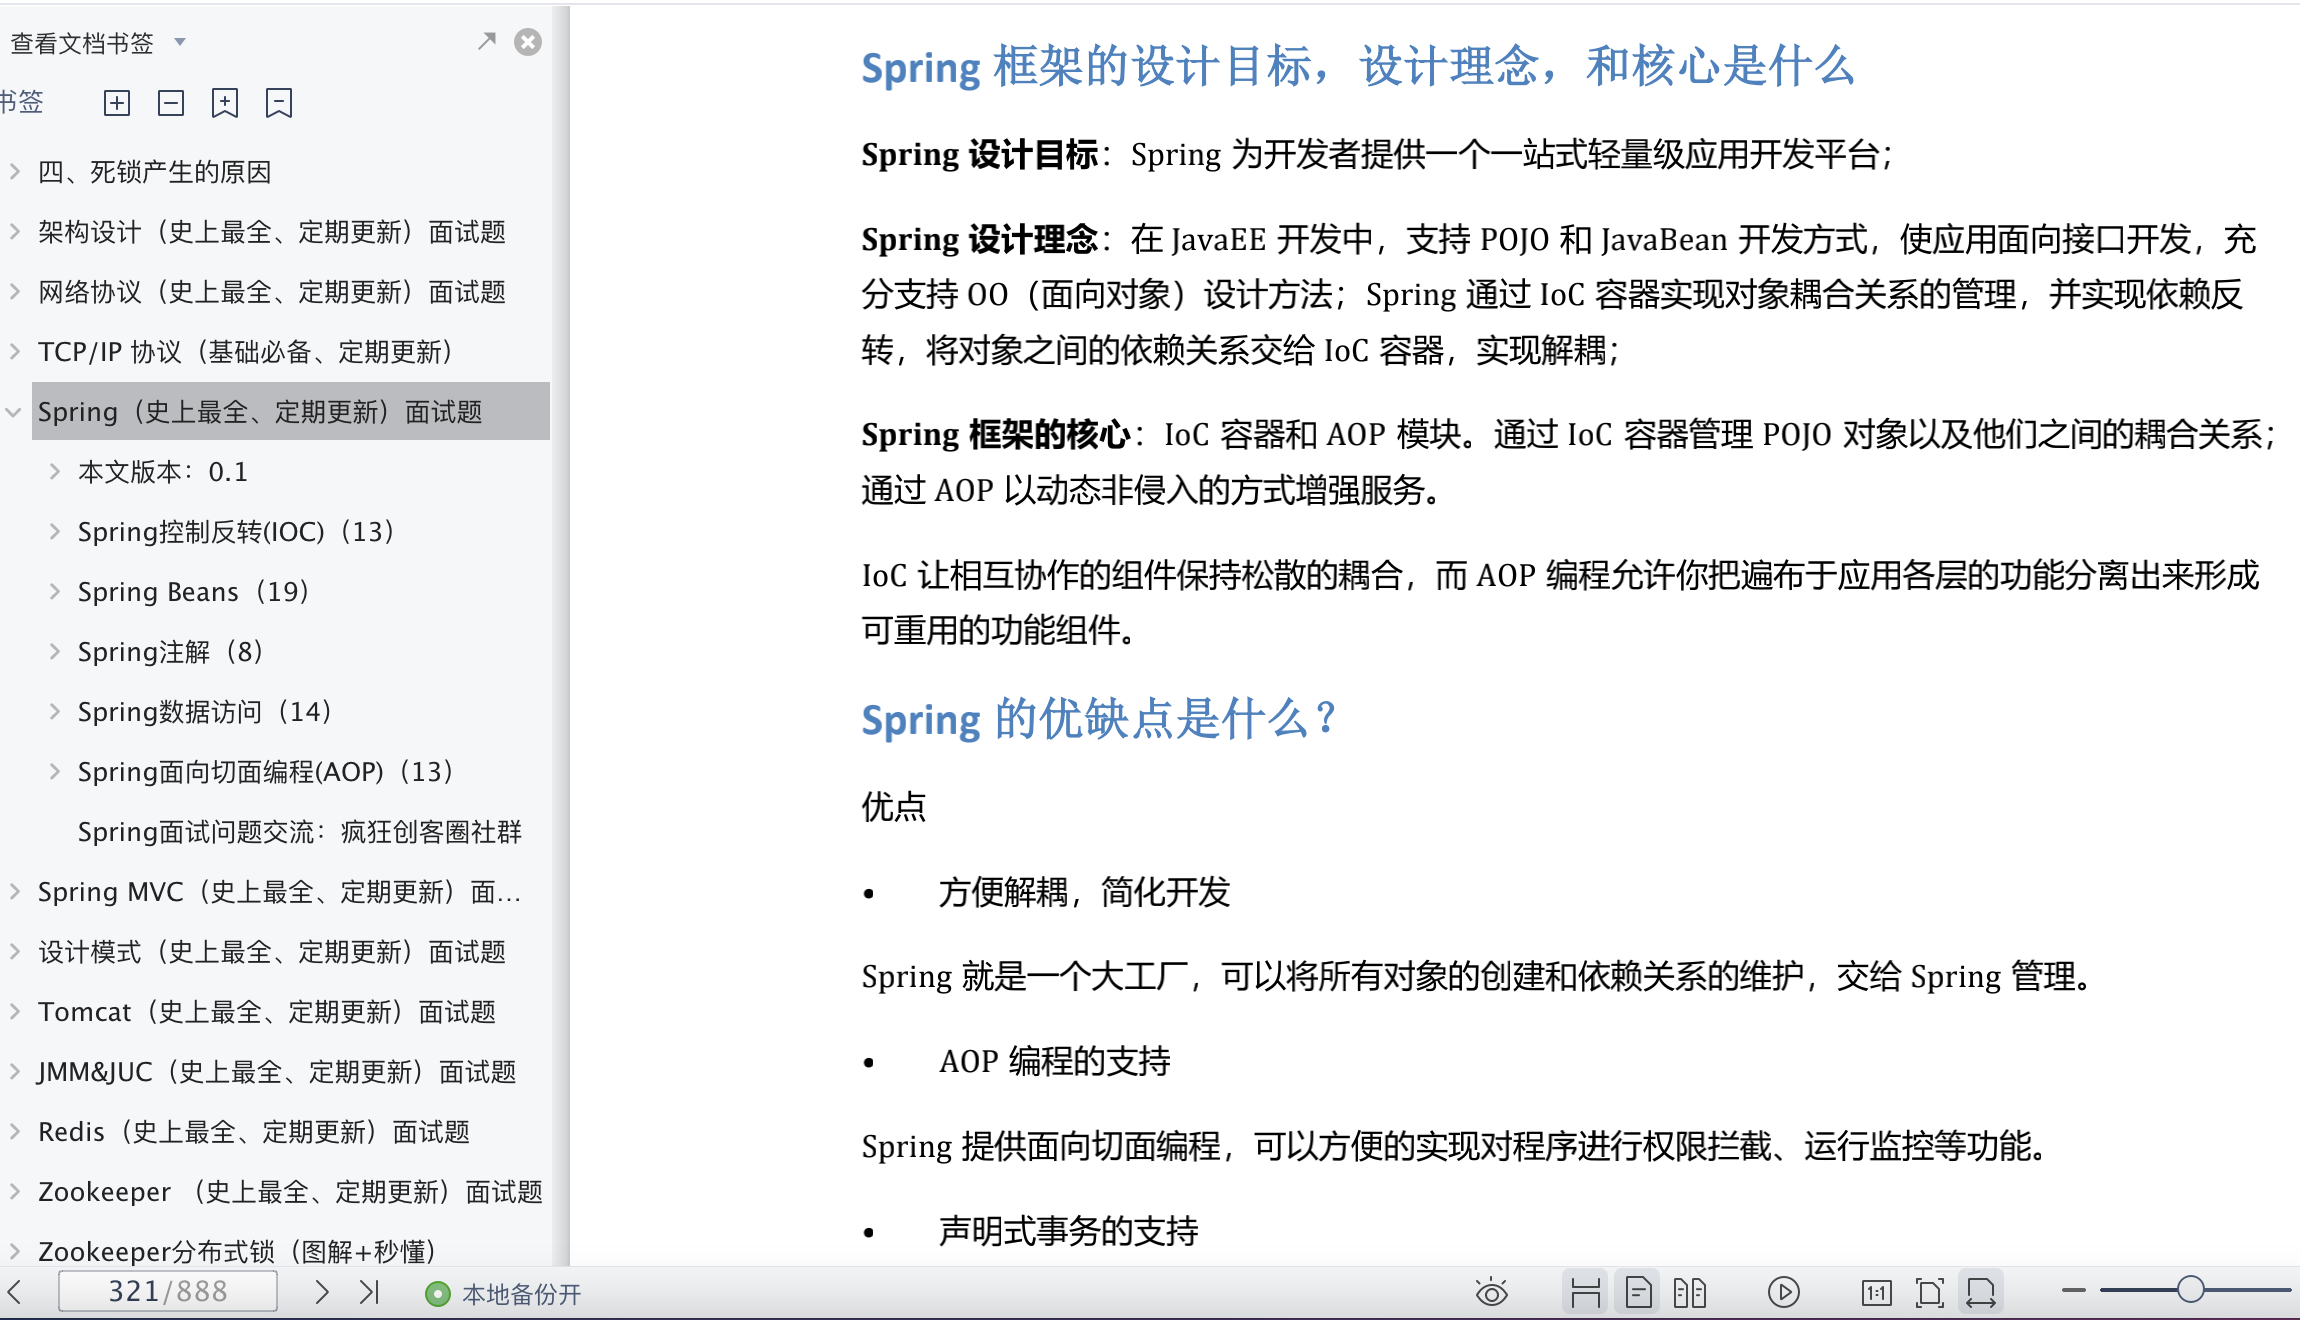Switch to two-page view
Image resolution: width=2300 pixels, height=1320 pixels.
click(x=1690, y=1292)
